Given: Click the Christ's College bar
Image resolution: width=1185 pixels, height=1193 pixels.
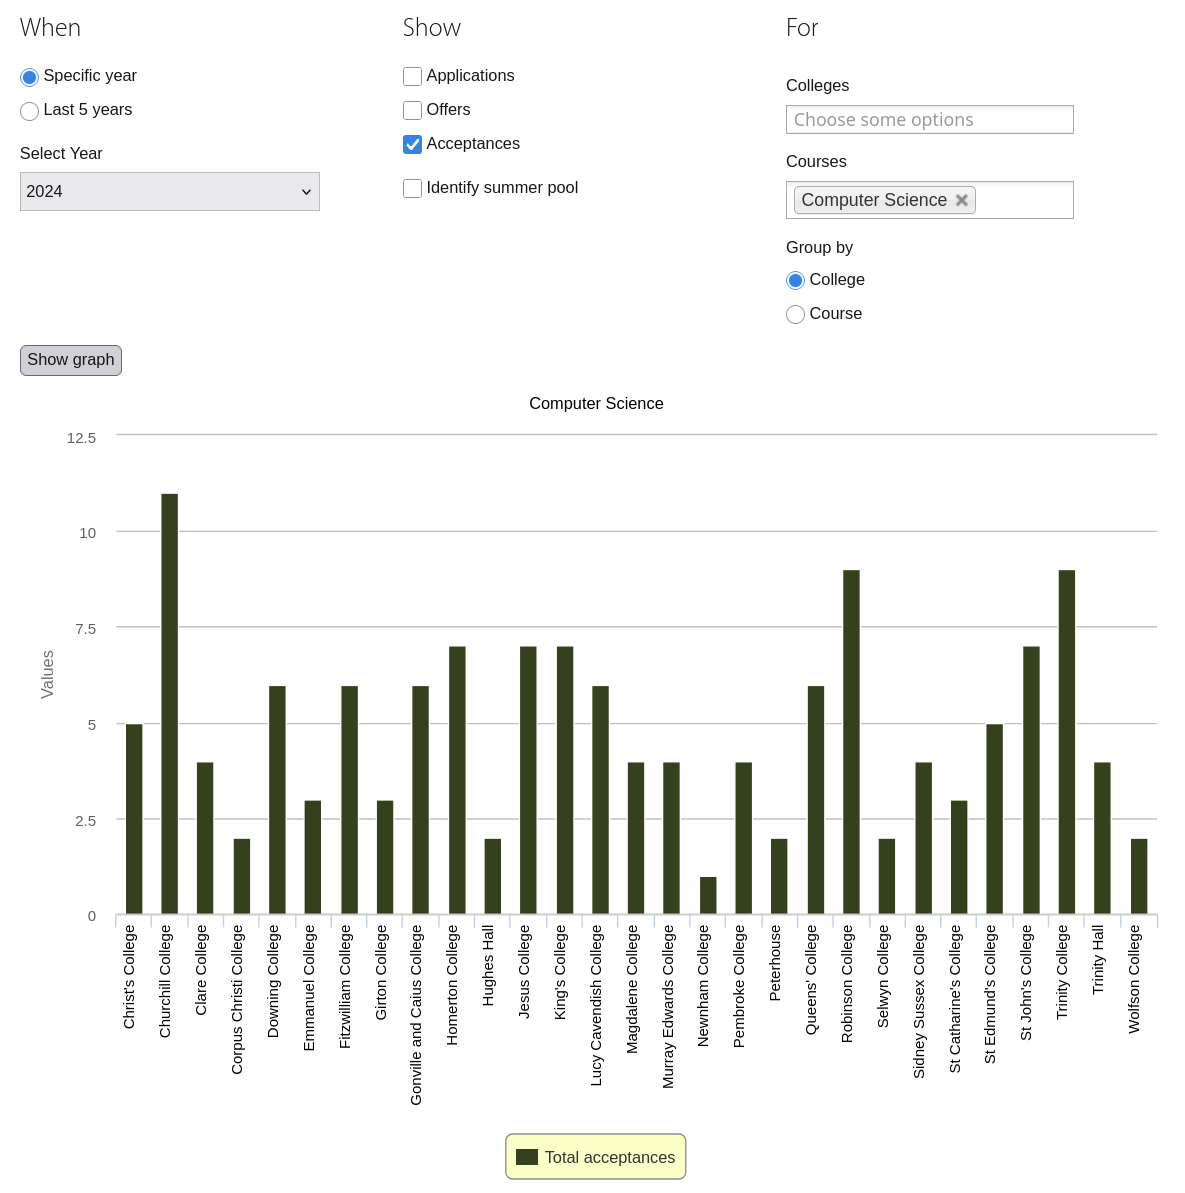Looking at the screenshot, I should tap(134, 819).
